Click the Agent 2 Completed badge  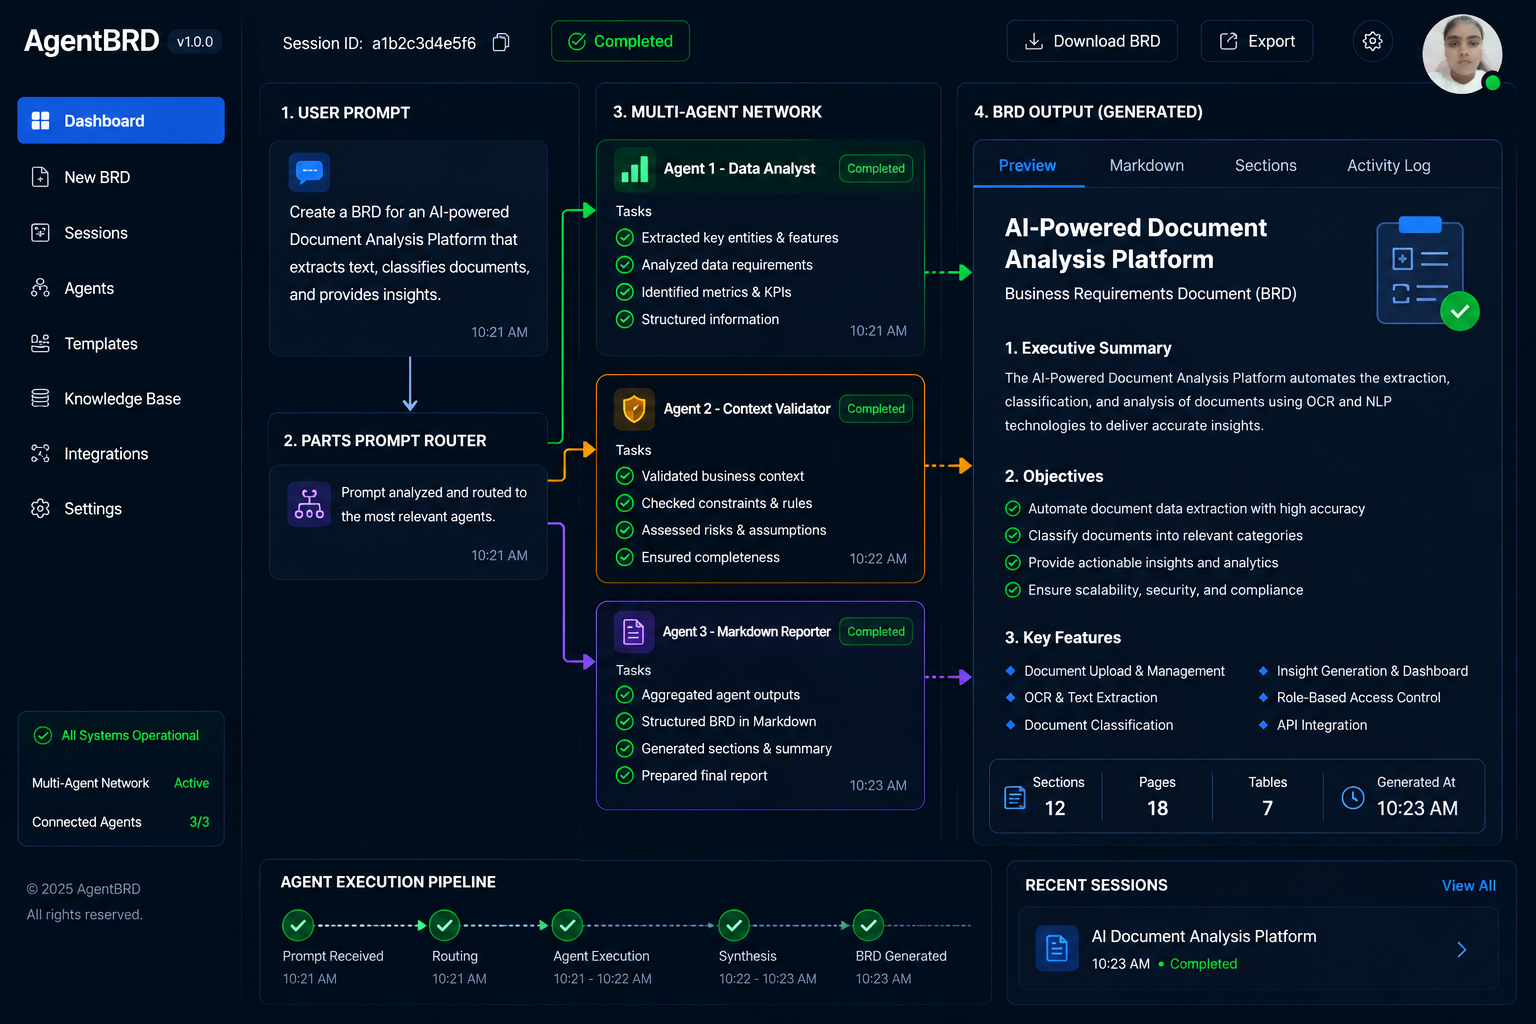tap(875, 408)
